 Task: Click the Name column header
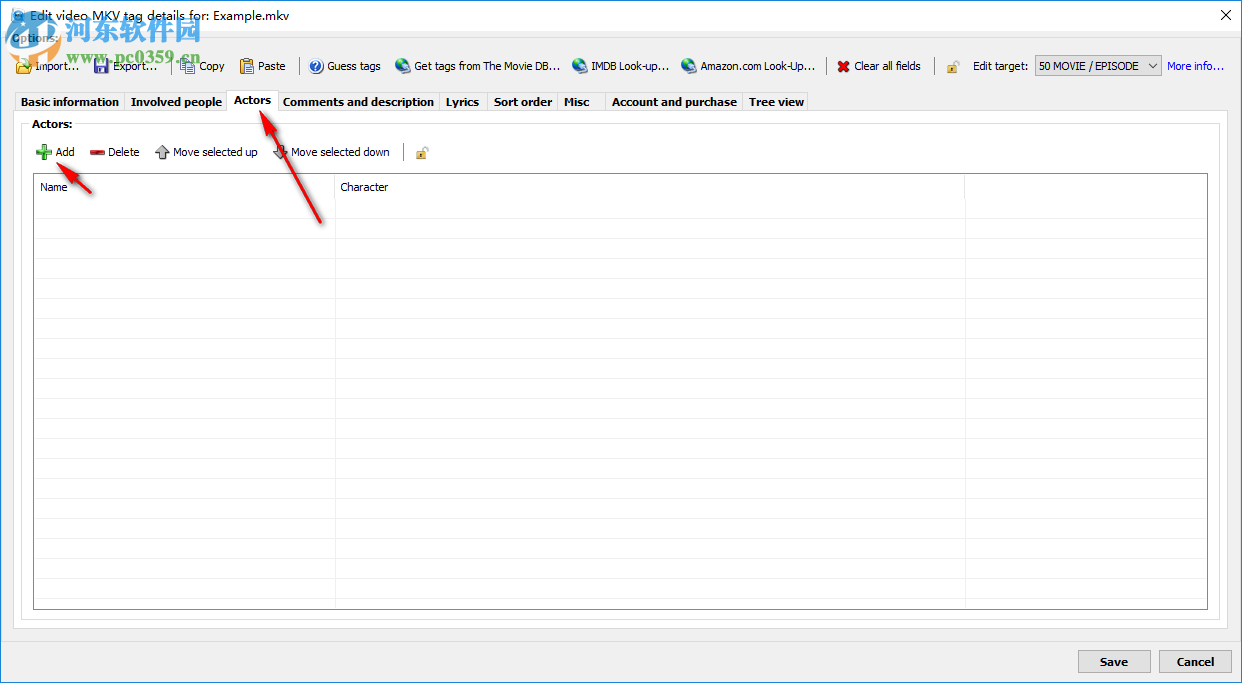click(x=54, y=187)
